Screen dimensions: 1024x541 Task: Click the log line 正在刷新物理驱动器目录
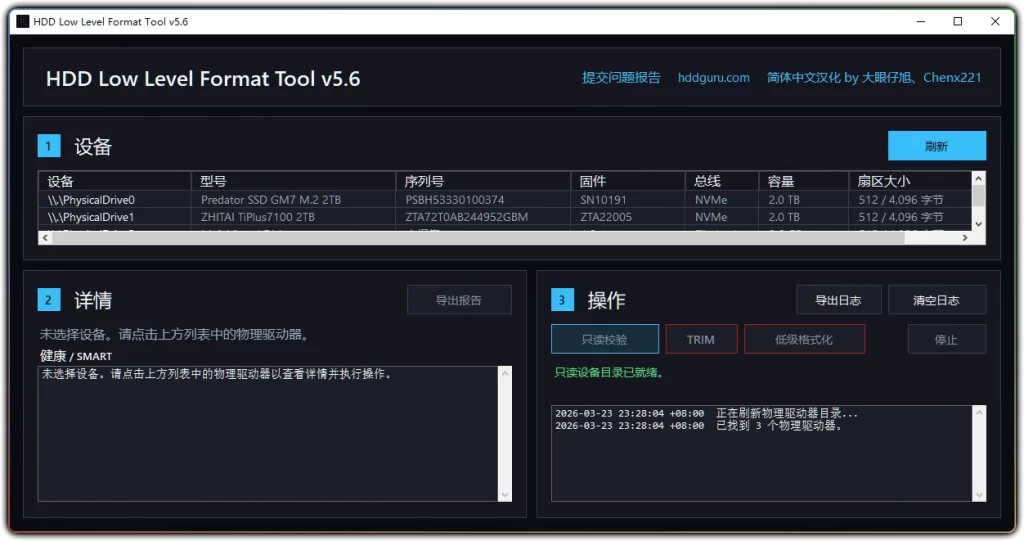pyautogui.click(x=707, y=413)
